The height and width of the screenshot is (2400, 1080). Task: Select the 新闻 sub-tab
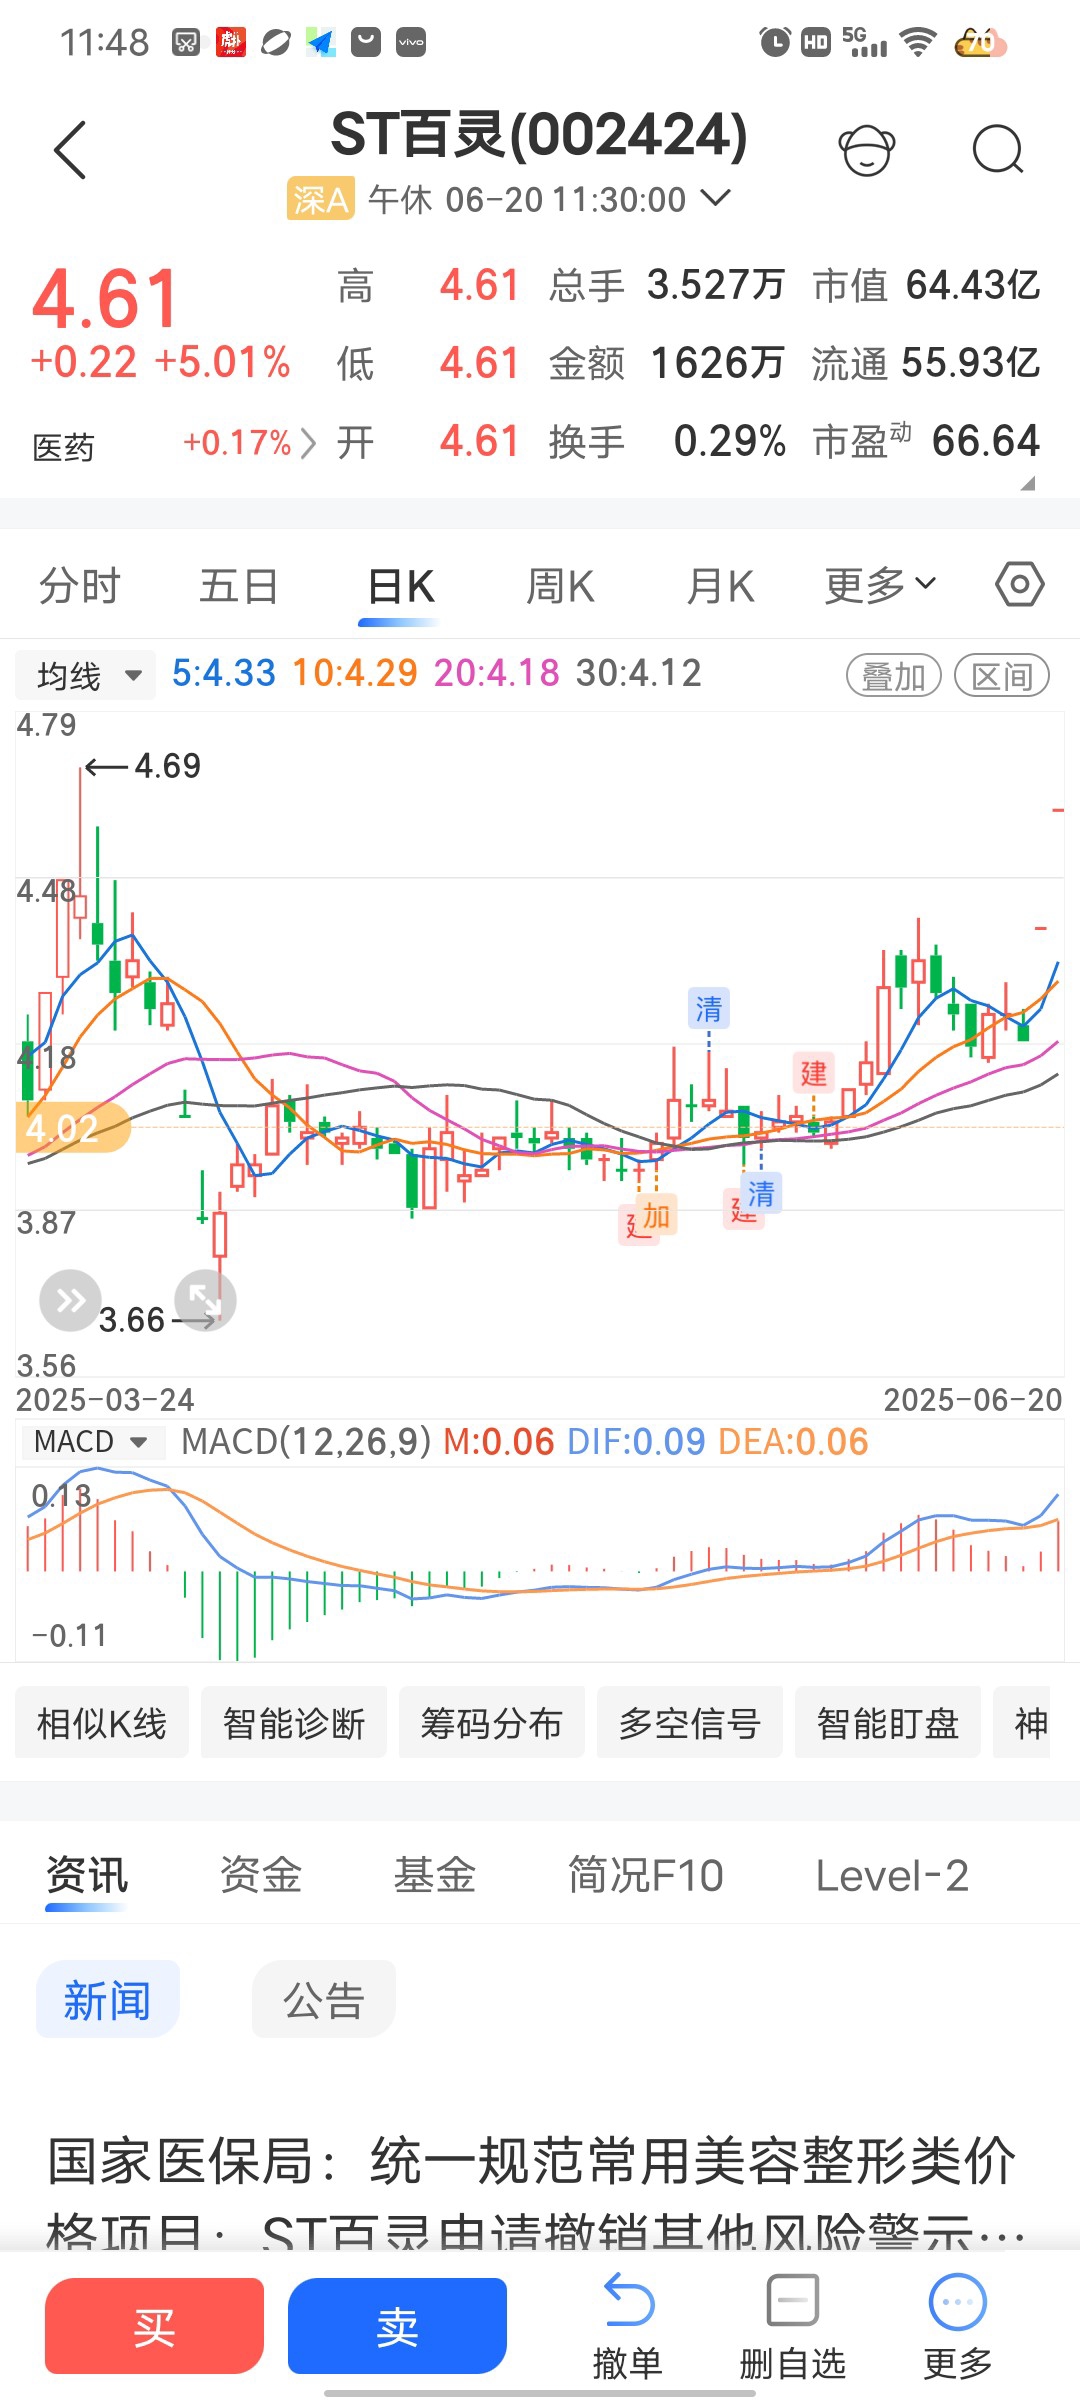[x=108, y=2000]
